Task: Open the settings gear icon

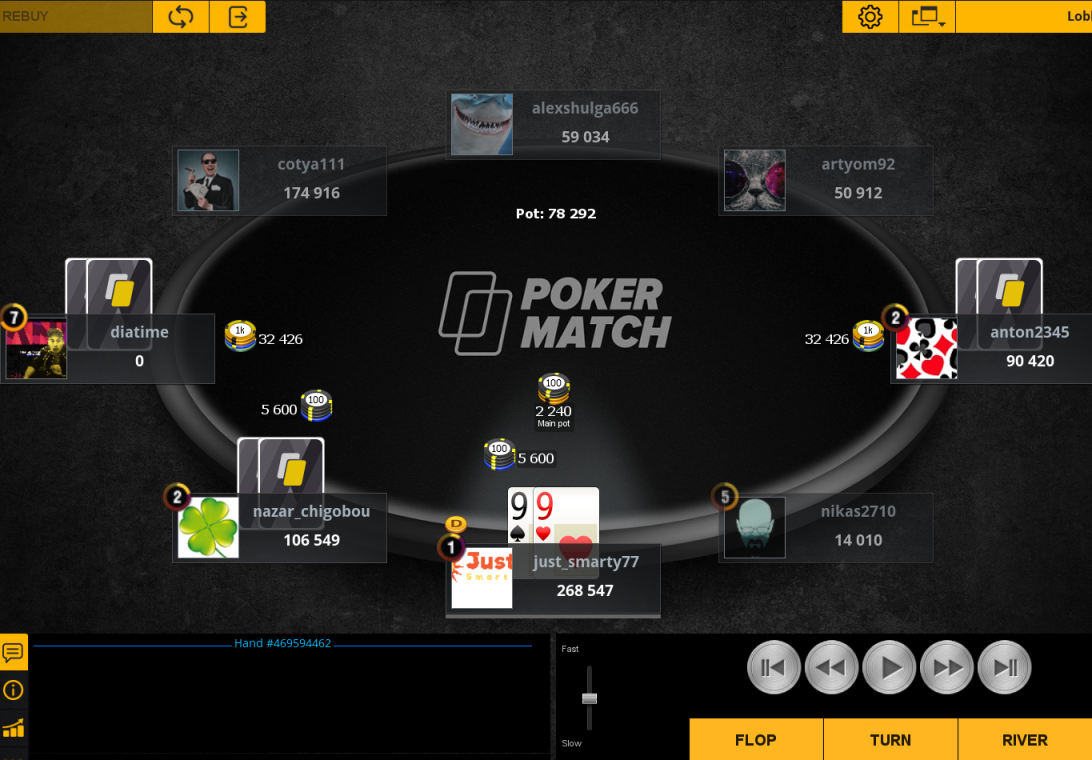Action: pos(870,16)
